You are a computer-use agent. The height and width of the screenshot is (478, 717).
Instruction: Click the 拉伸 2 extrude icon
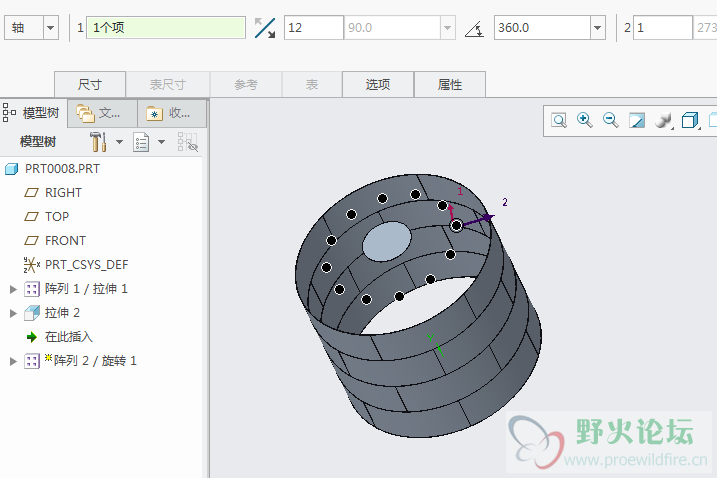[32, 313]
